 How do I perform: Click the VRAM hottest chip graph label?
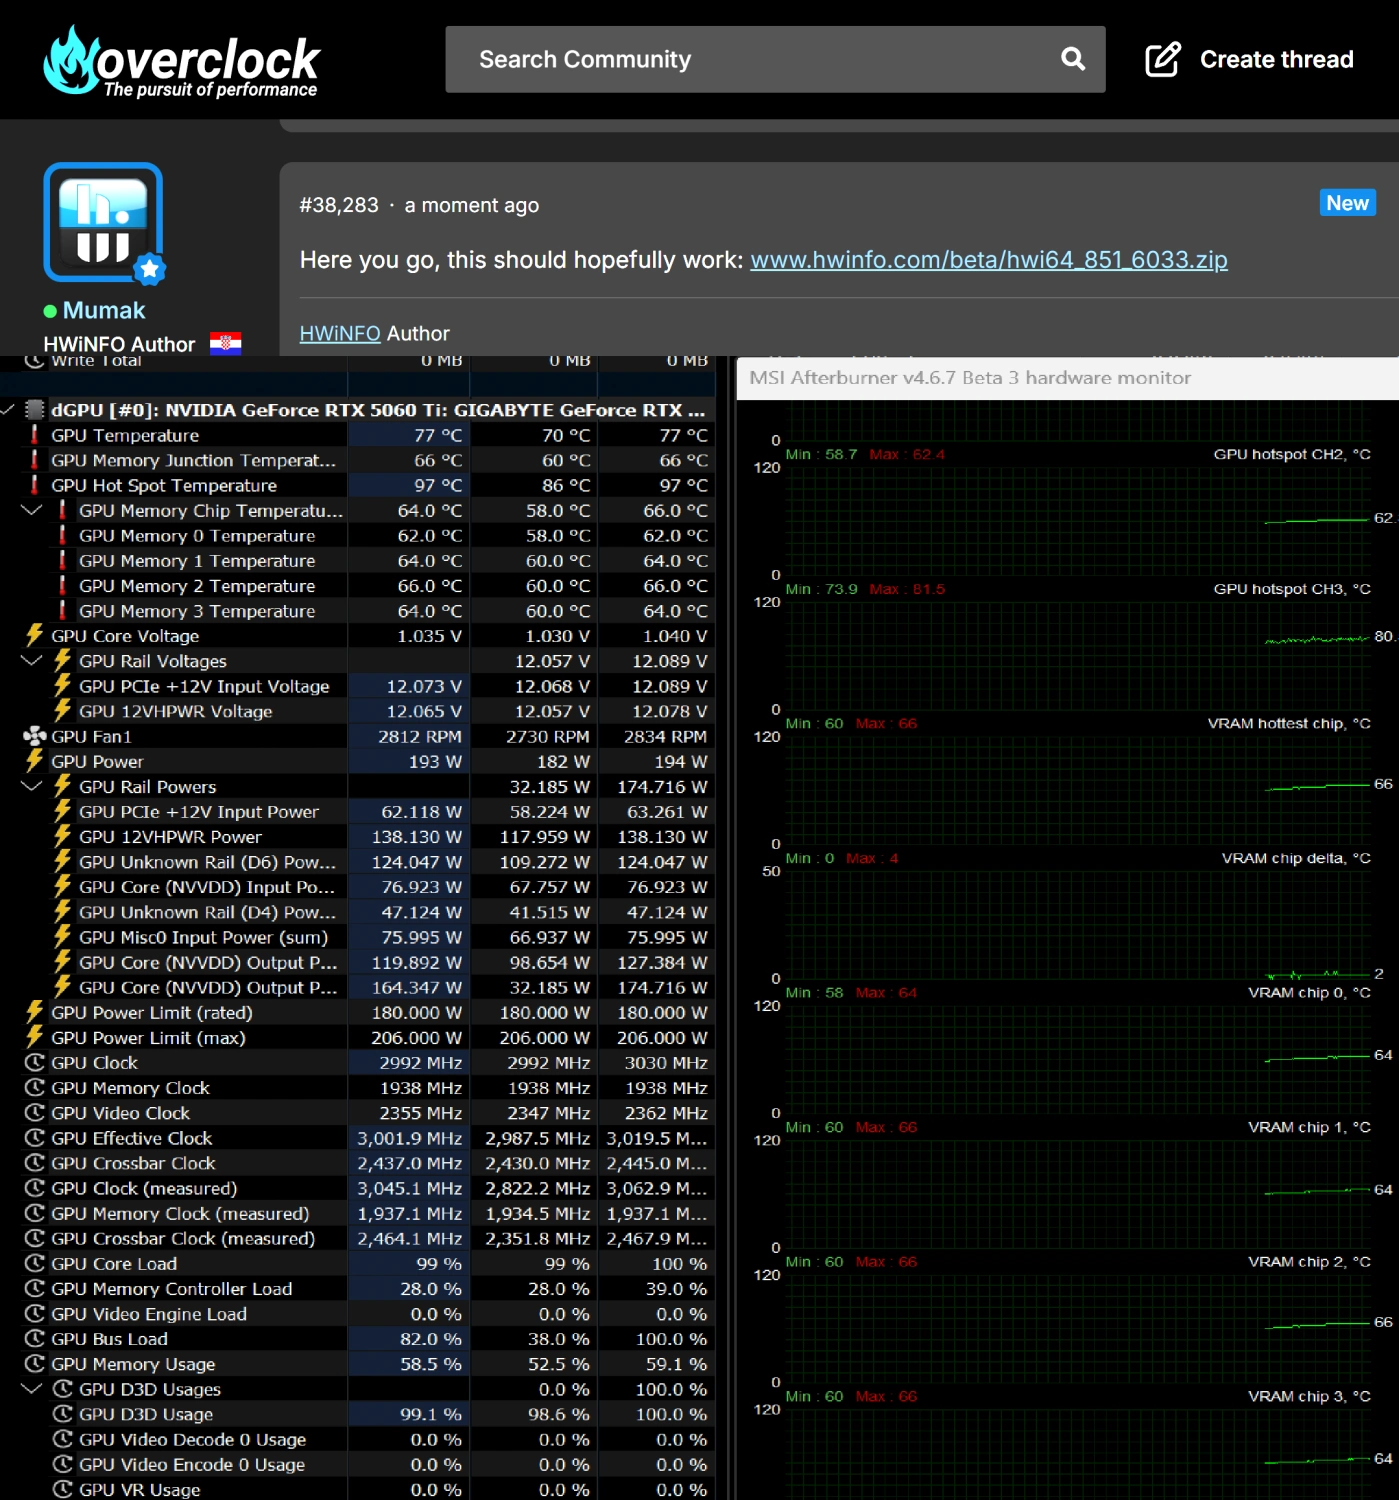click(1289, 723)
